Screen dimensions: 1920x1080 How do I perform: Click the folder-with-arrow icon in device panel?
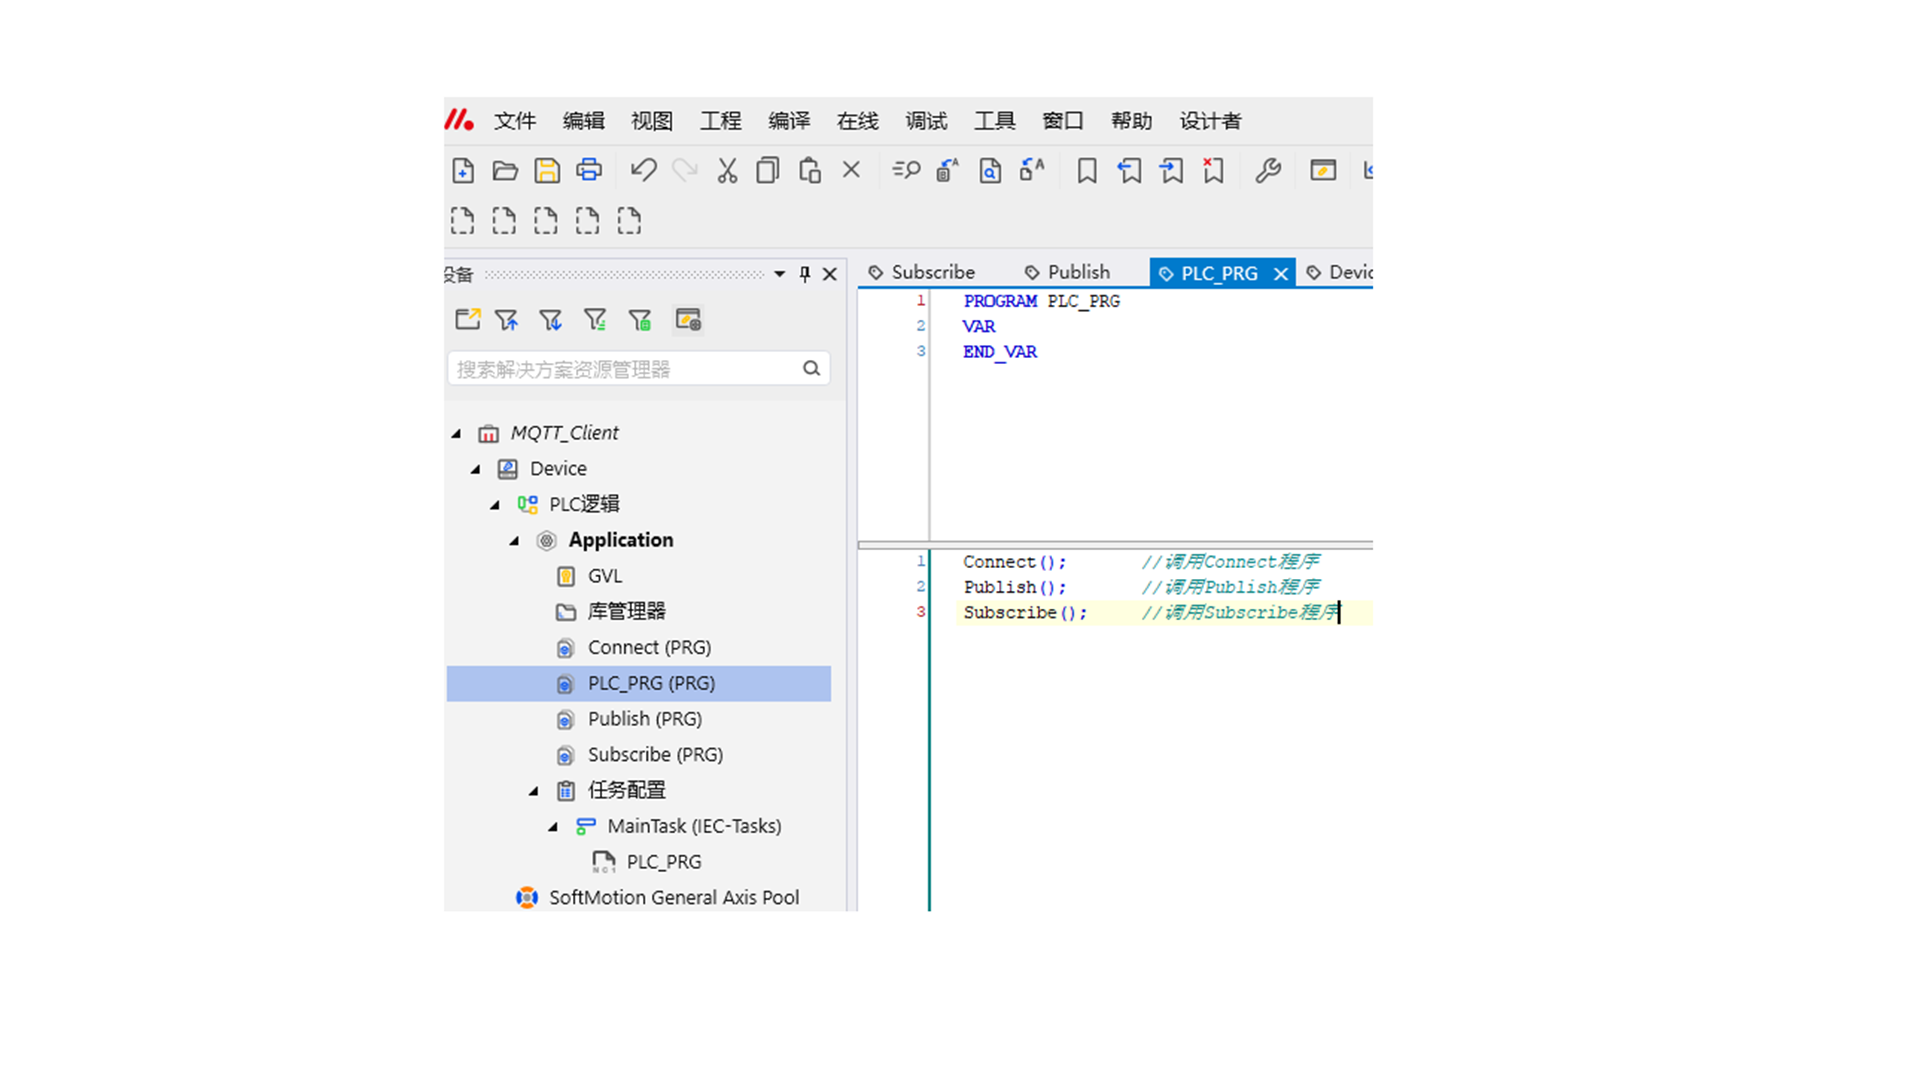pyautogui.click(x=467, y=320)
